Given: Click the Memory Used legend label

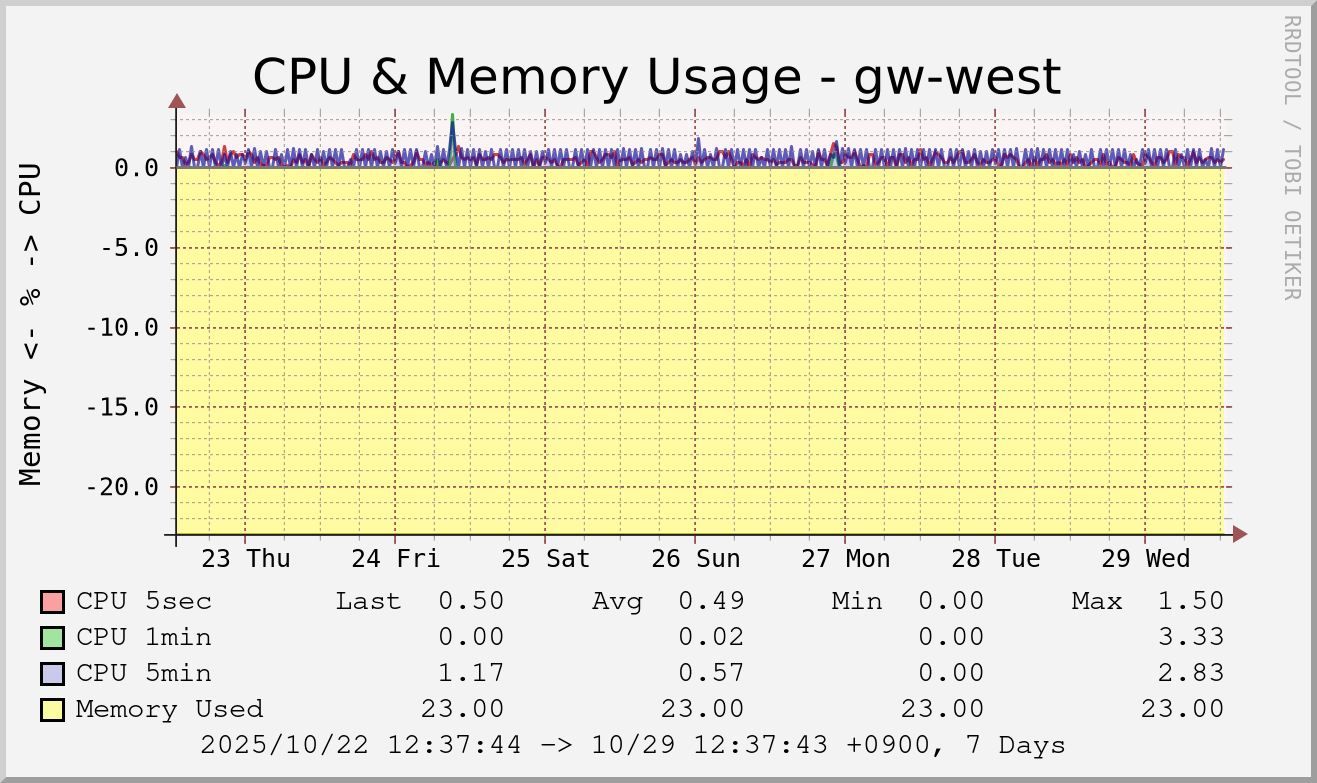Looking at the screenshot, I should coord(169,710).
